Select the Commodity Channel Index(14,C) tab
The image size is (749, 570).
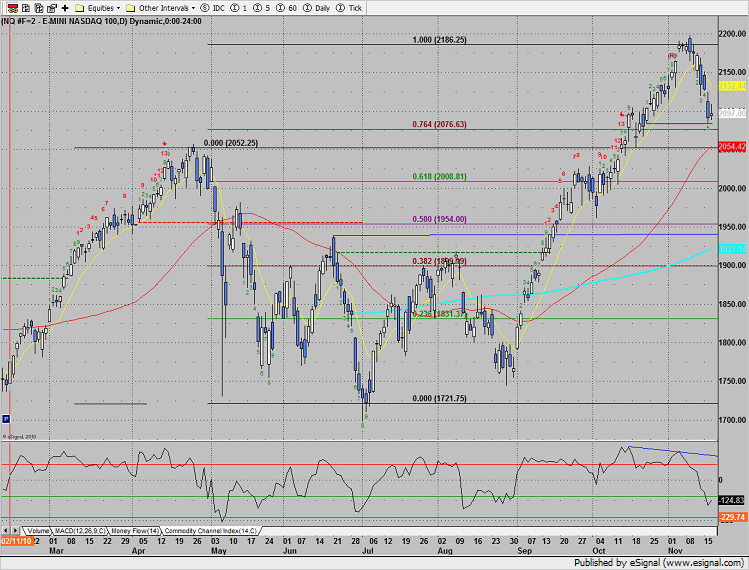coord(211,530)
